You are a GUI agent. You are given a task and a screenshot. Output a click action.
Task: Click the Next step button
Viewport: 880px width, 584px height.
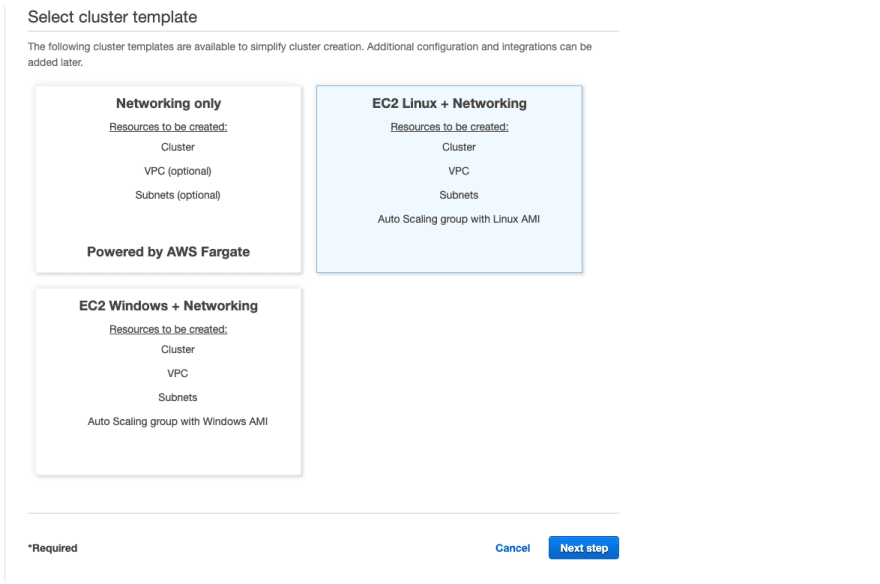coord(584,548)
